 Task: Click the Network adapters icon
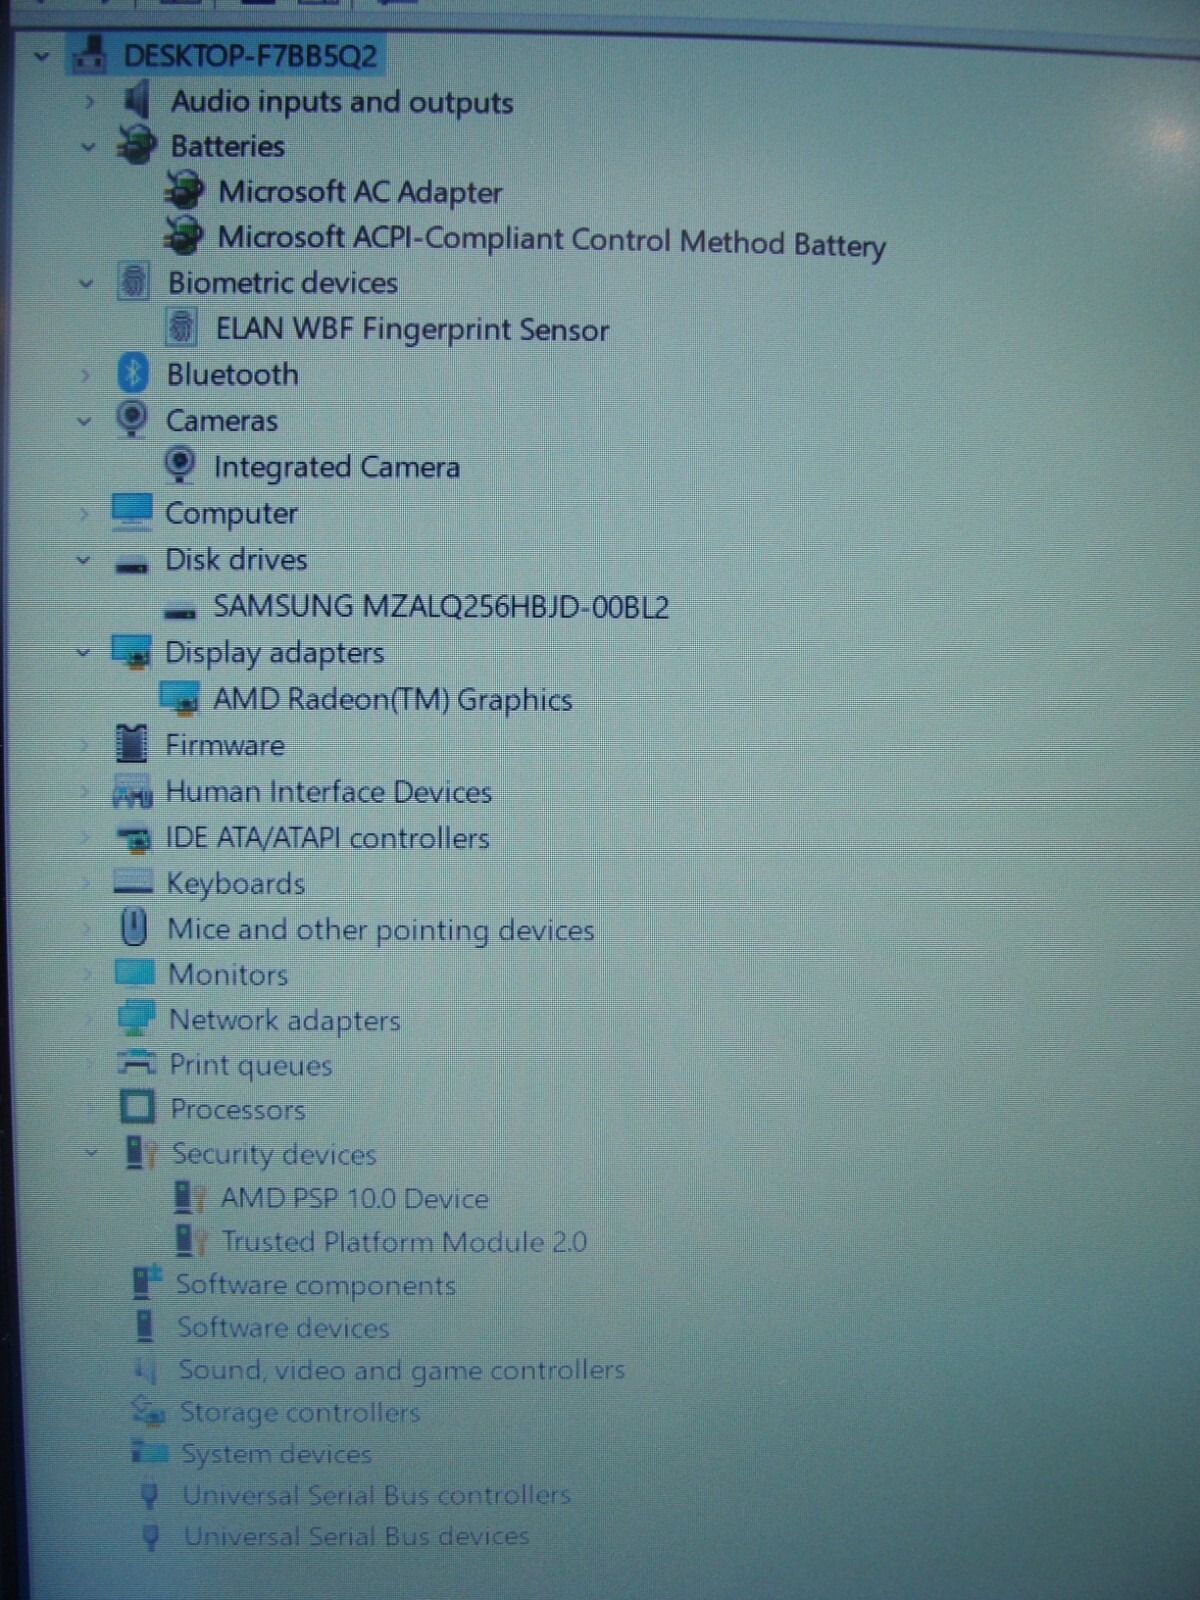coord(135,1018)
